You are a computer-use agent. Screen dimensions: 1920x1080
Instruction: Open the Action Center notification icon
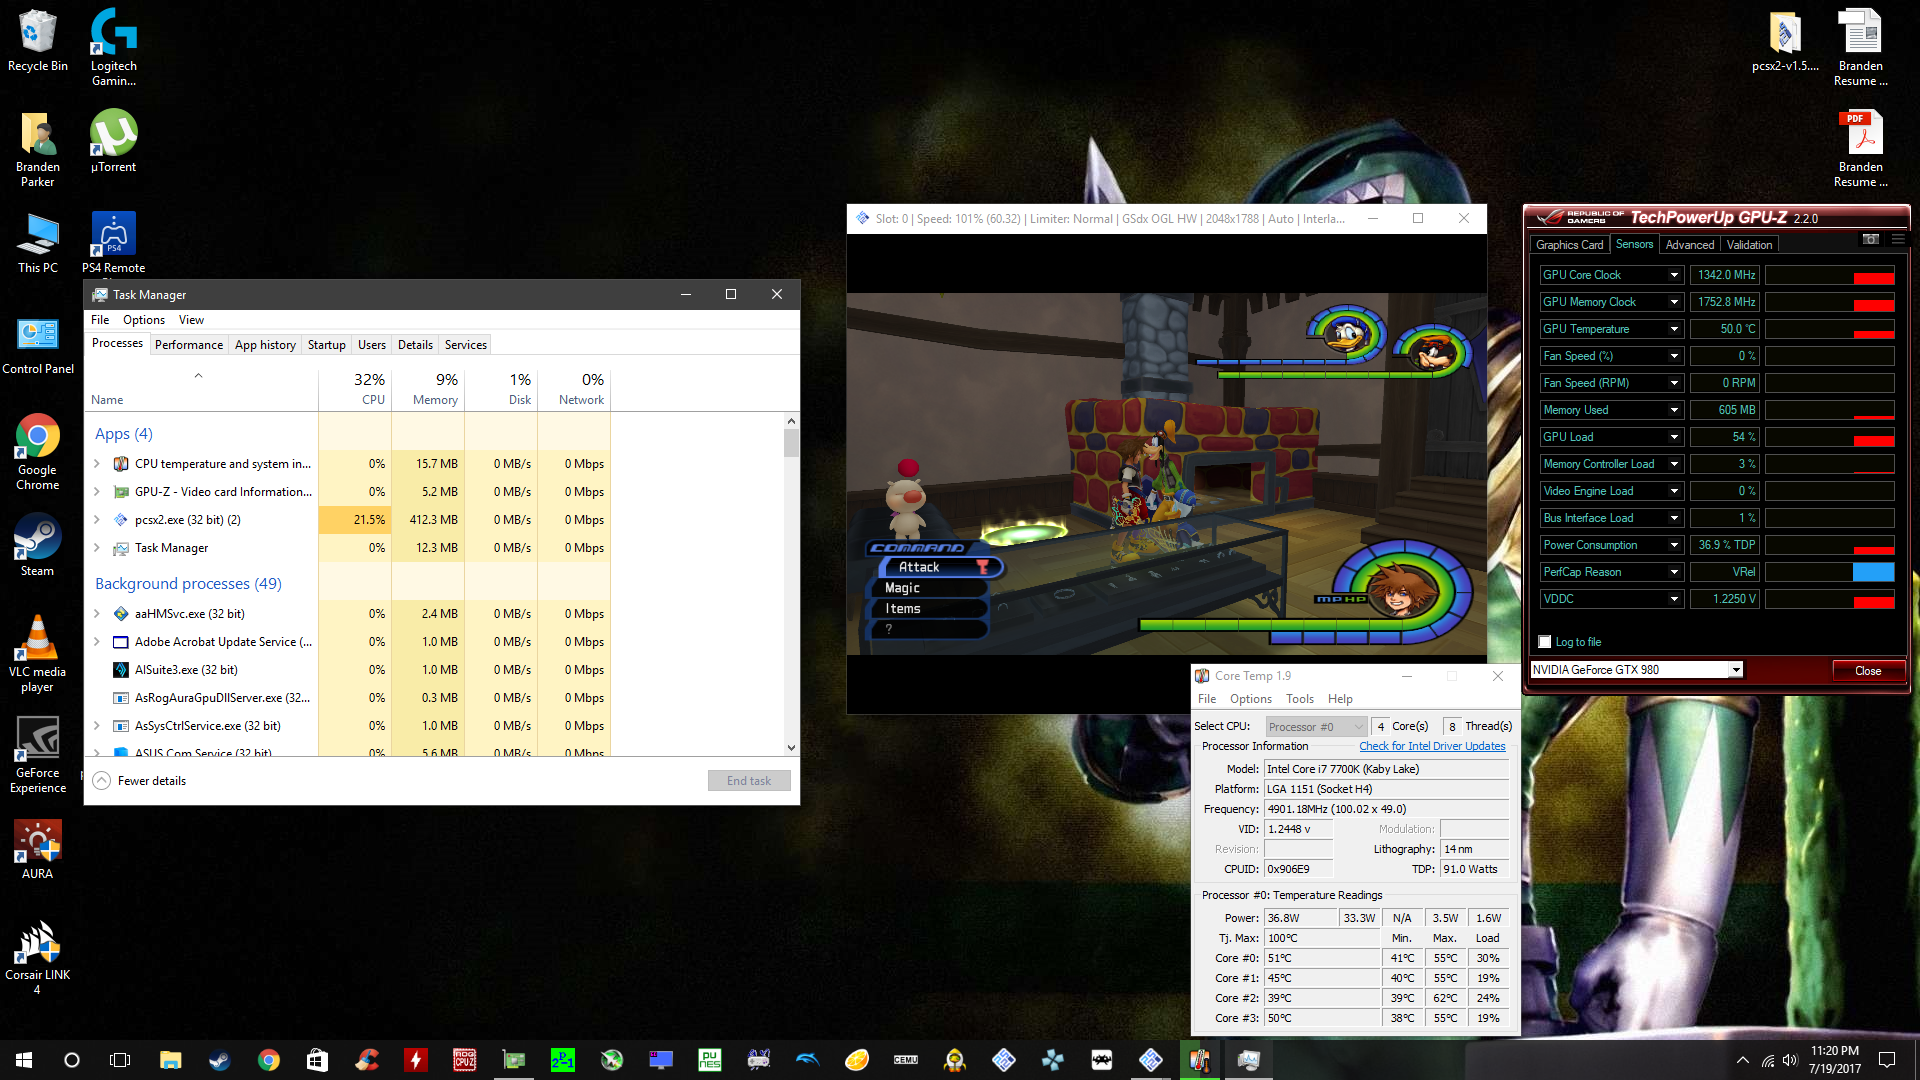(1887, 1060)
